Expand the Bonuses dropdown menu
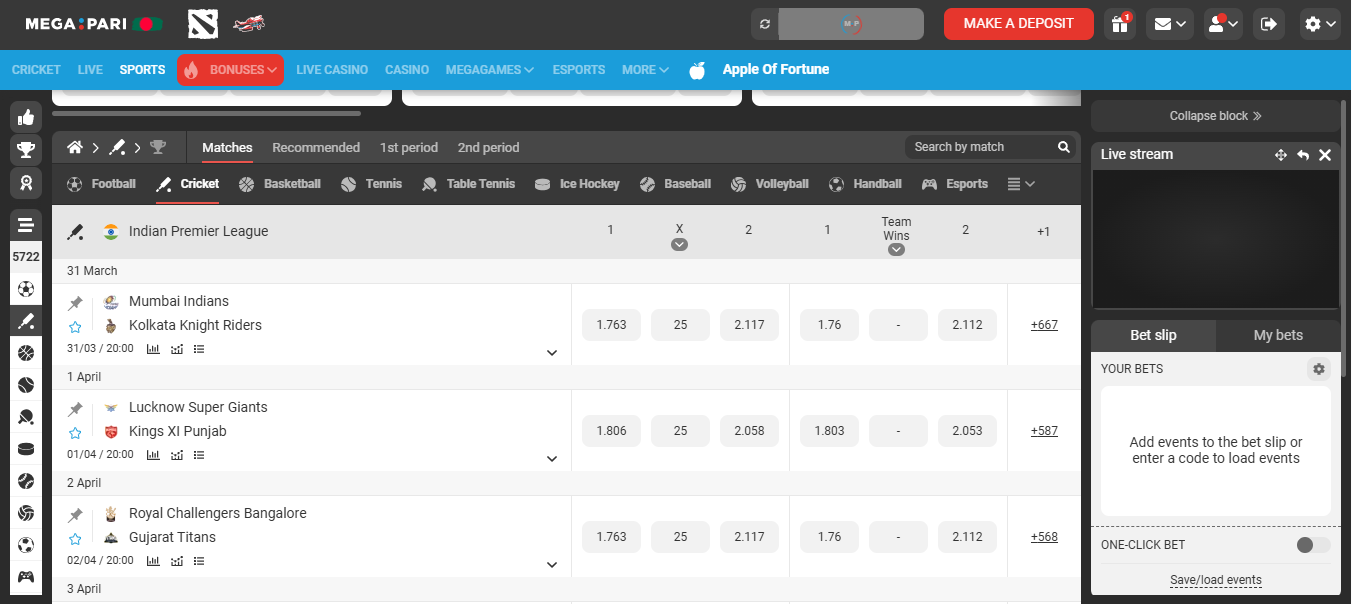Viewport: 1352px width, 604px height. 231,70
